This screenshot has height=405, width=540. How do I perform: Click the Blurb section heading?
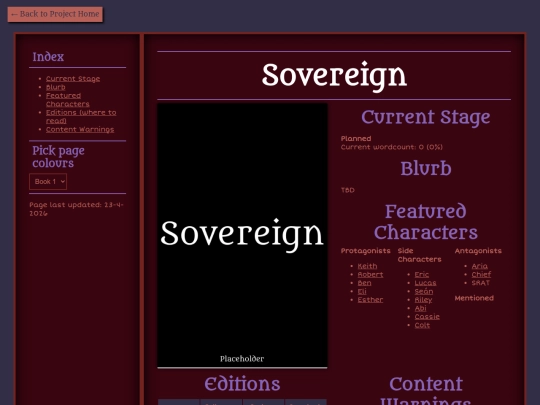pos(426,168)
